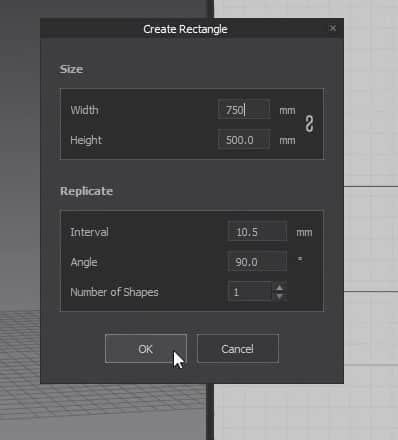Image resolution: width=398 pixels, height=440 pixels.
Task: Click the Angle label
Action: coord(84,262)
